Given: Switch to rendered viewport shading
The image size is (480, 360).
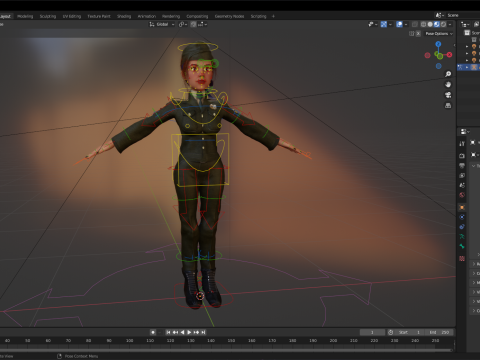Looking at the screenshot, I should coord(443,24).
